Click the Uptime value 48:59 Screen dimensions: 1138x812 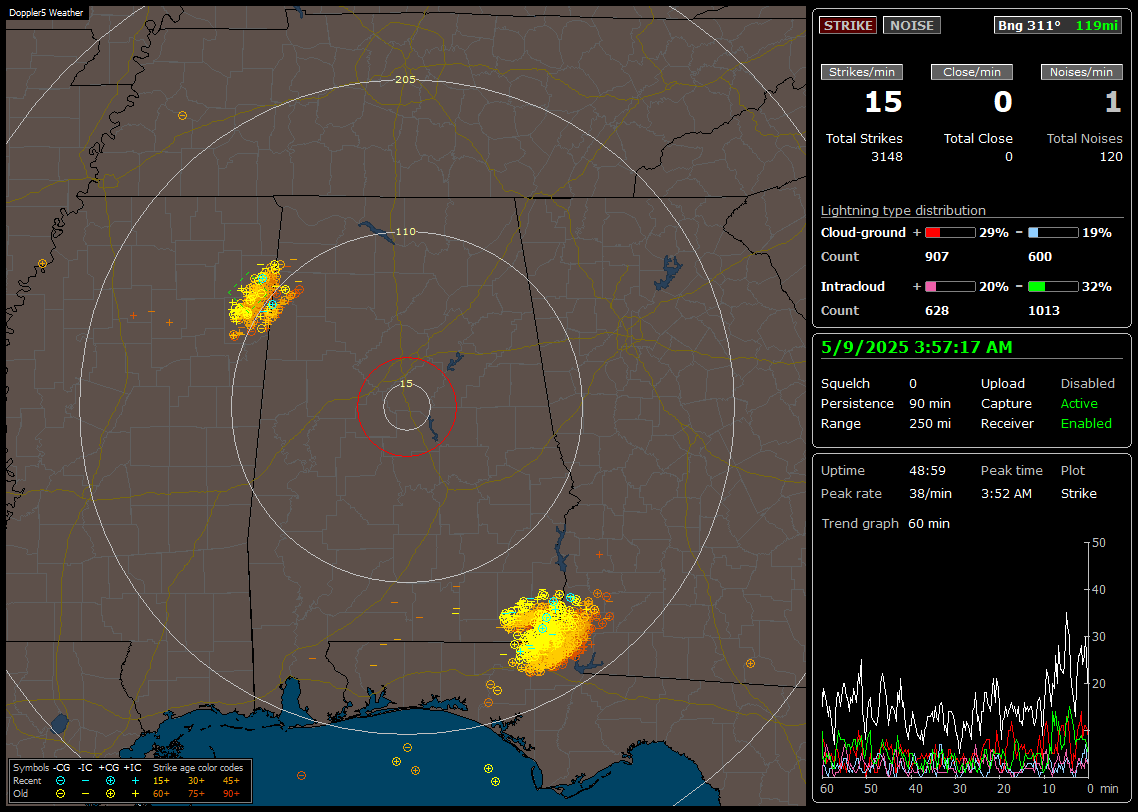tap(928, 471)
